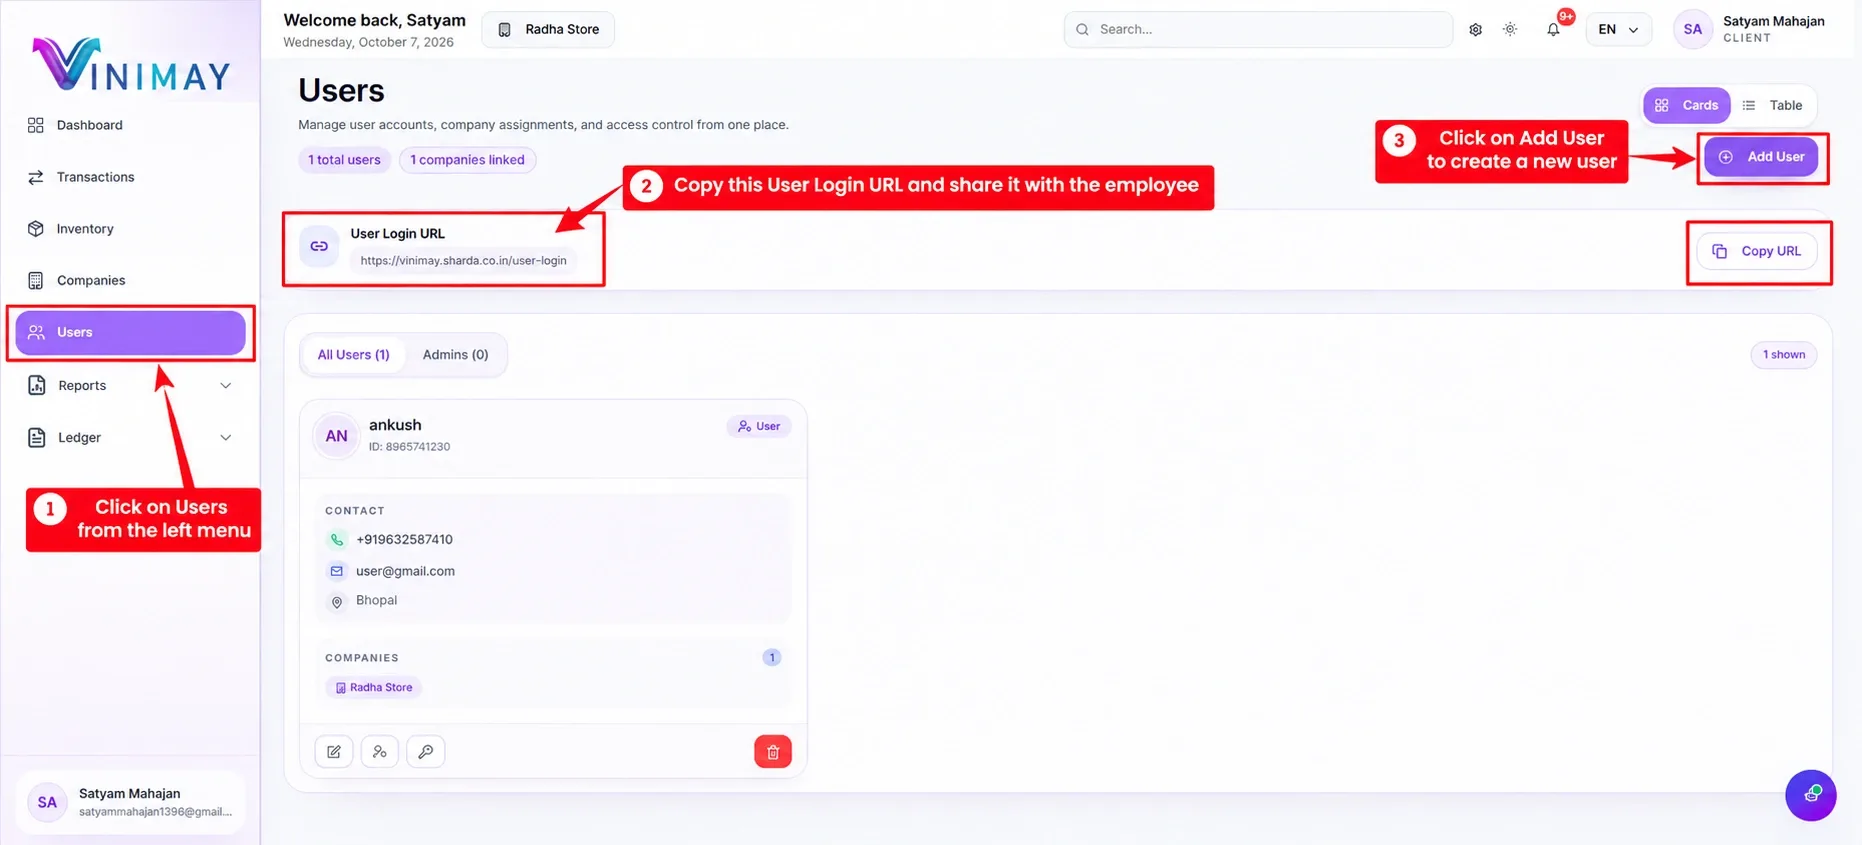Open the SA profile avatar in header
Viewport: 1862px width, 845px height.
coord(1692,29)
